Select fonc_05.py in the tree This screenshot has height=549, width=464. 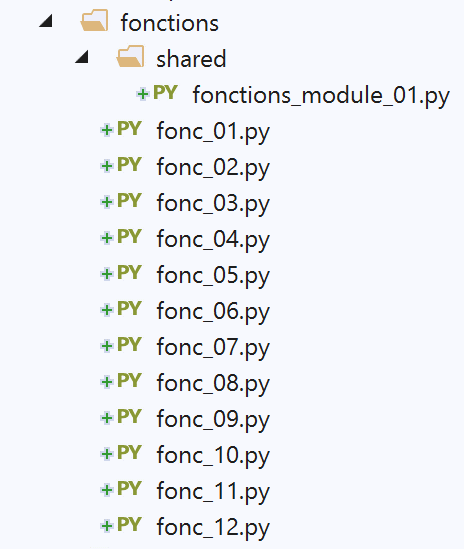(213, 276)
